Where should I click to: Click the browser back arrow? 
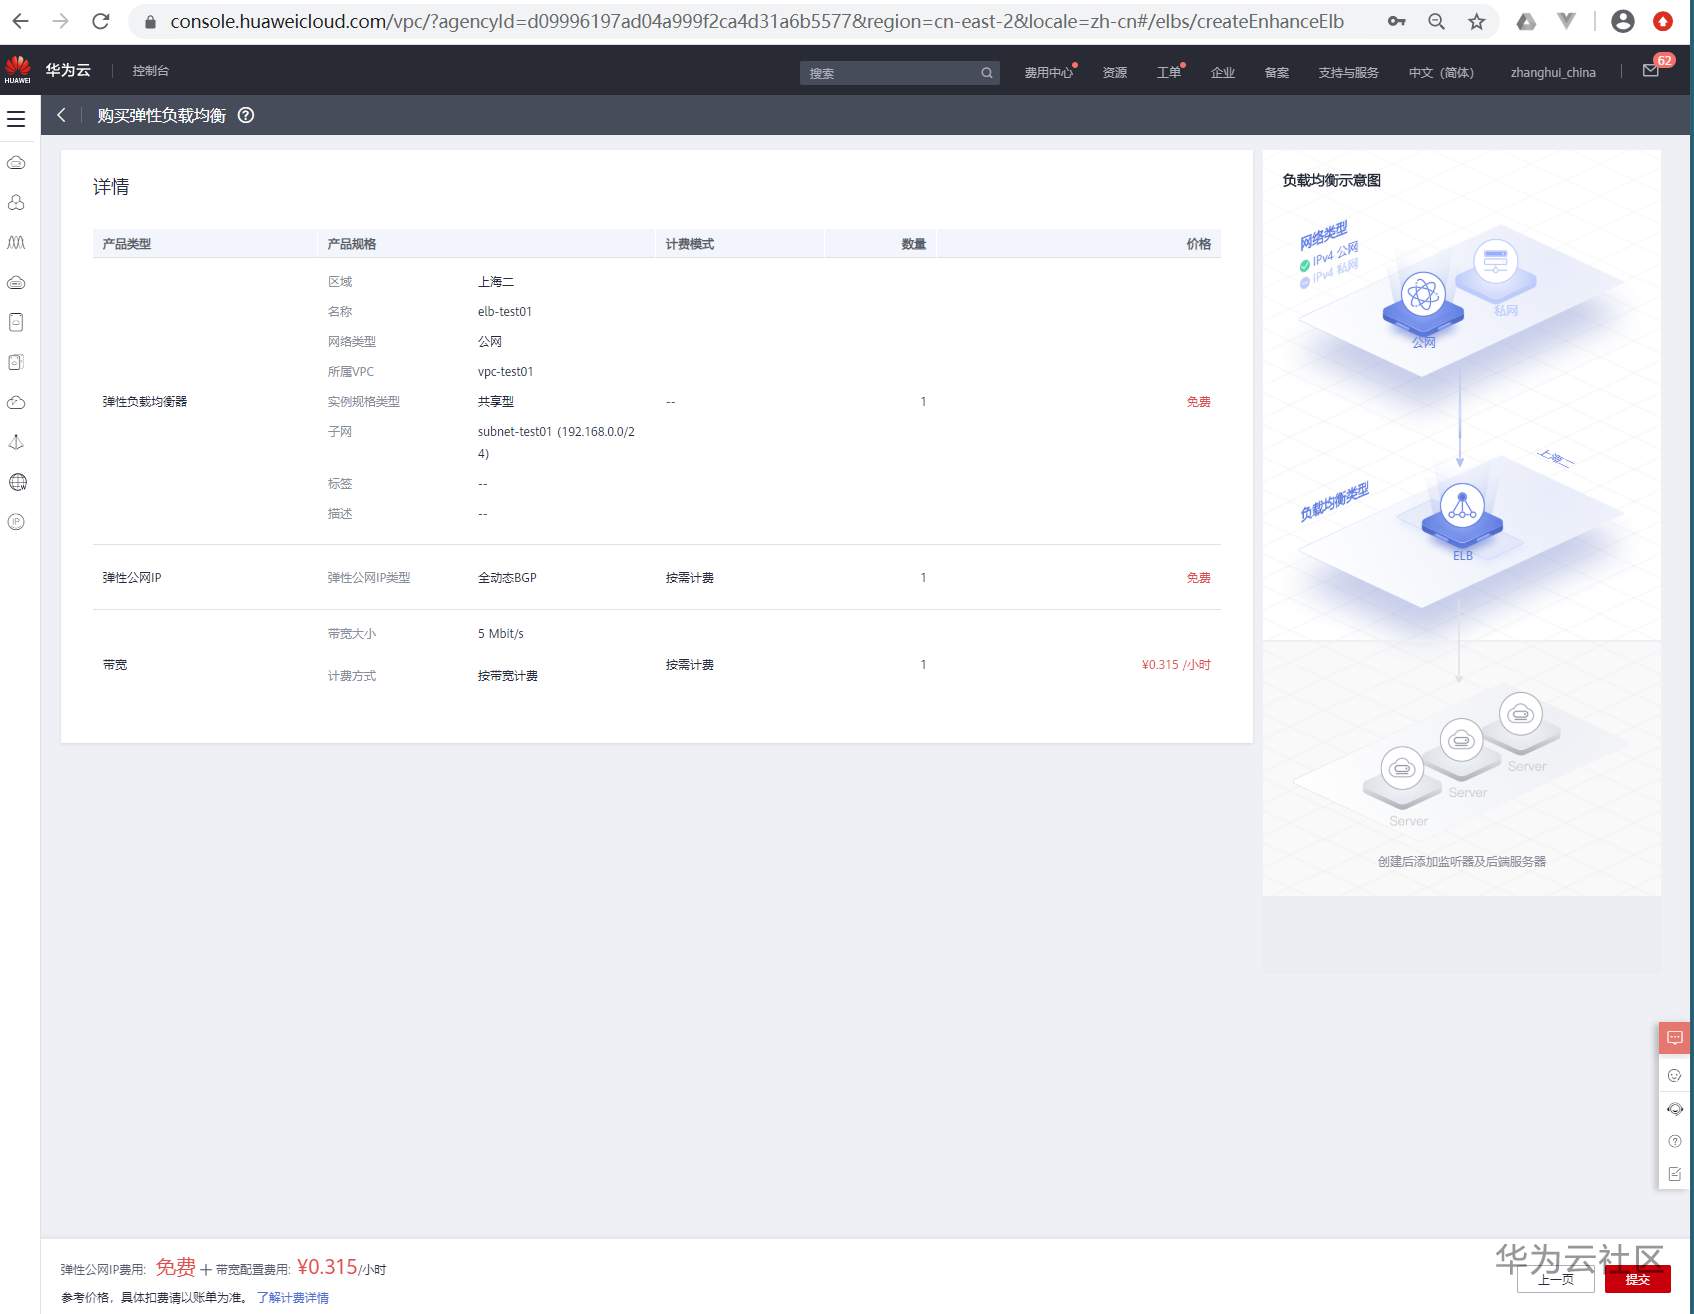(x=20, y=21)
